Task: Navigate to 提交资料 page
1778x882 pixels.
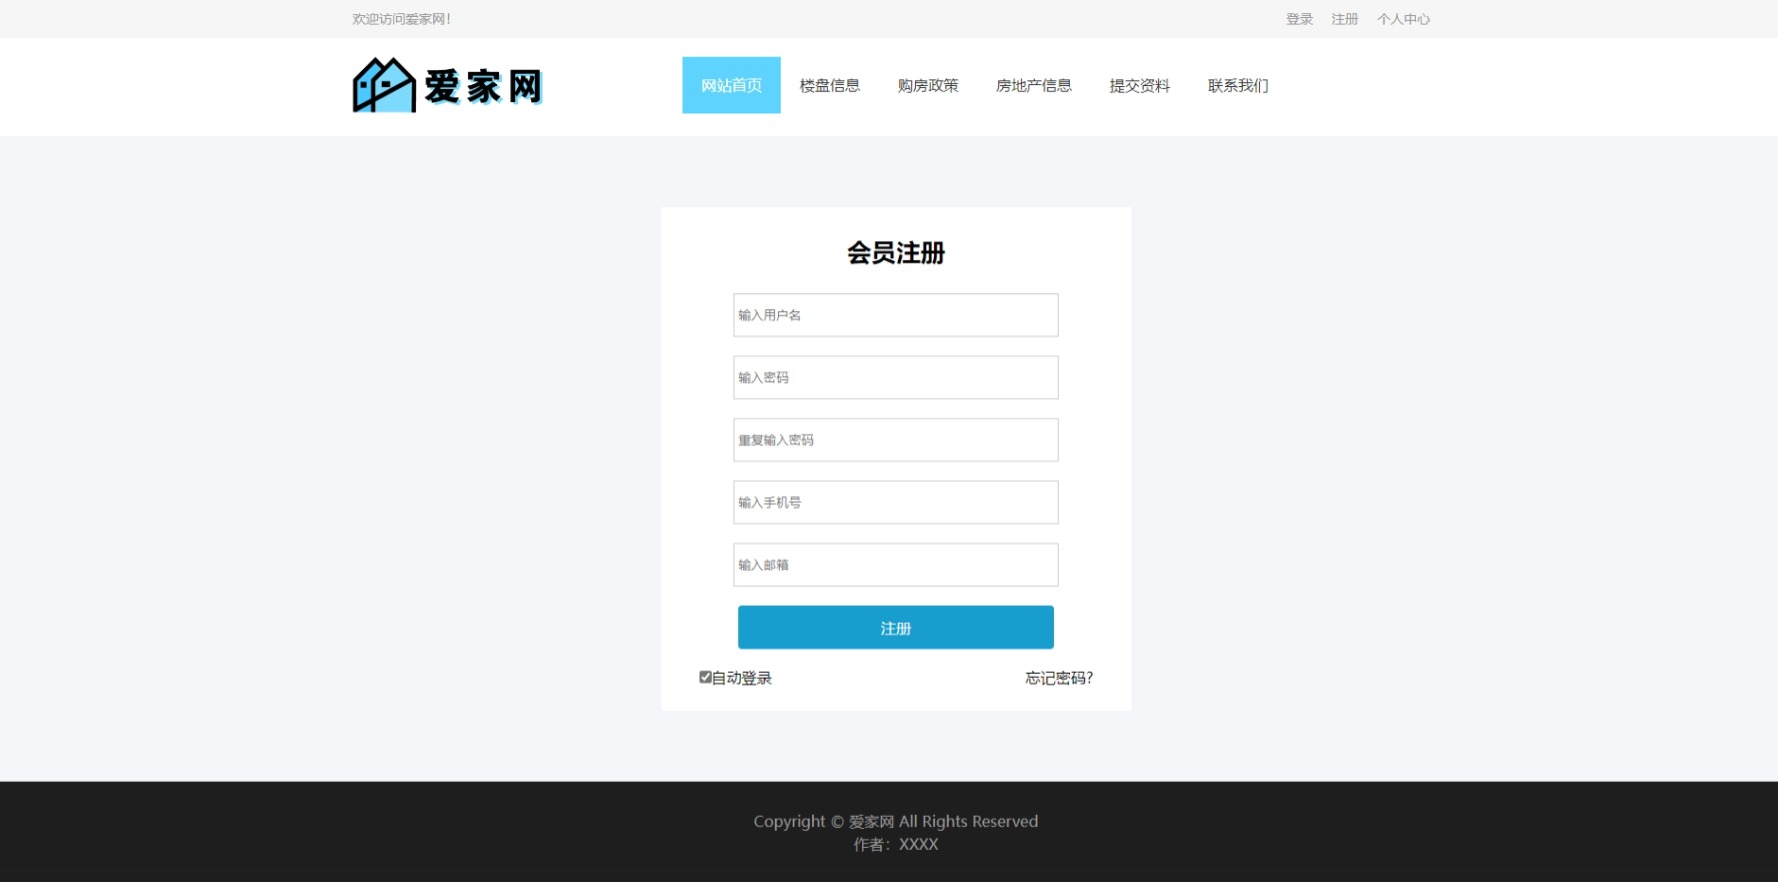Action: pos(1139,86)
